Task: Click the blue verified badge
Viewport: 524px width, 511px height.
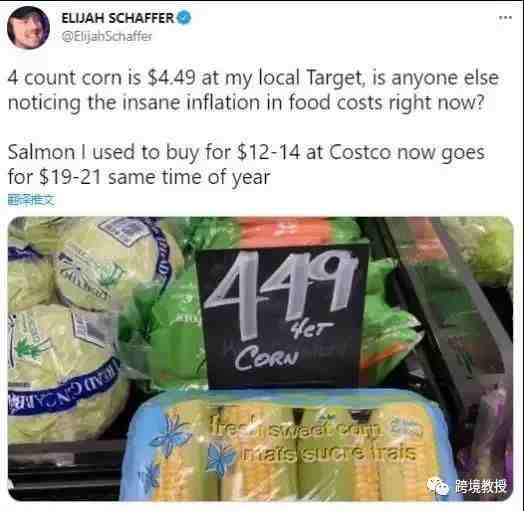Action: (183, 18)
